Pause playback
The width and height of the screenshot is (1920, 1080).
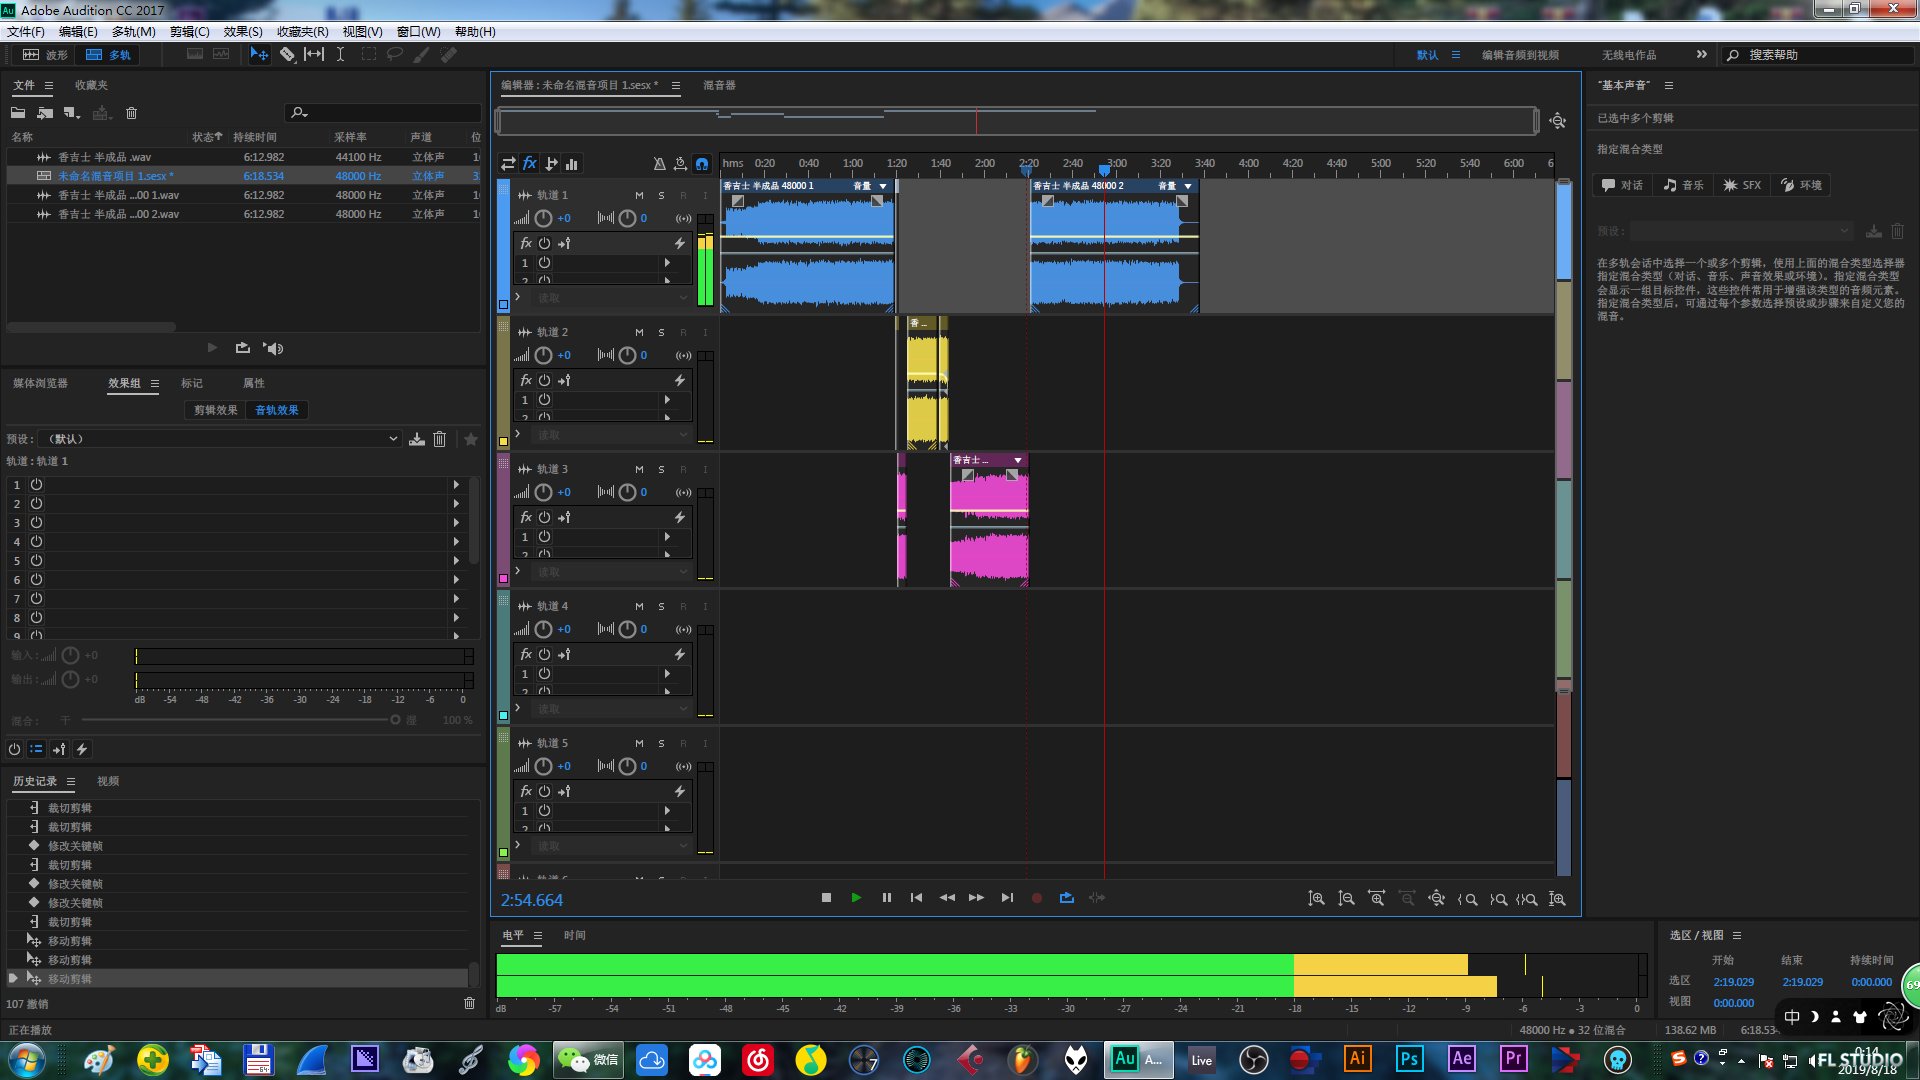click(x=886, y=898)
